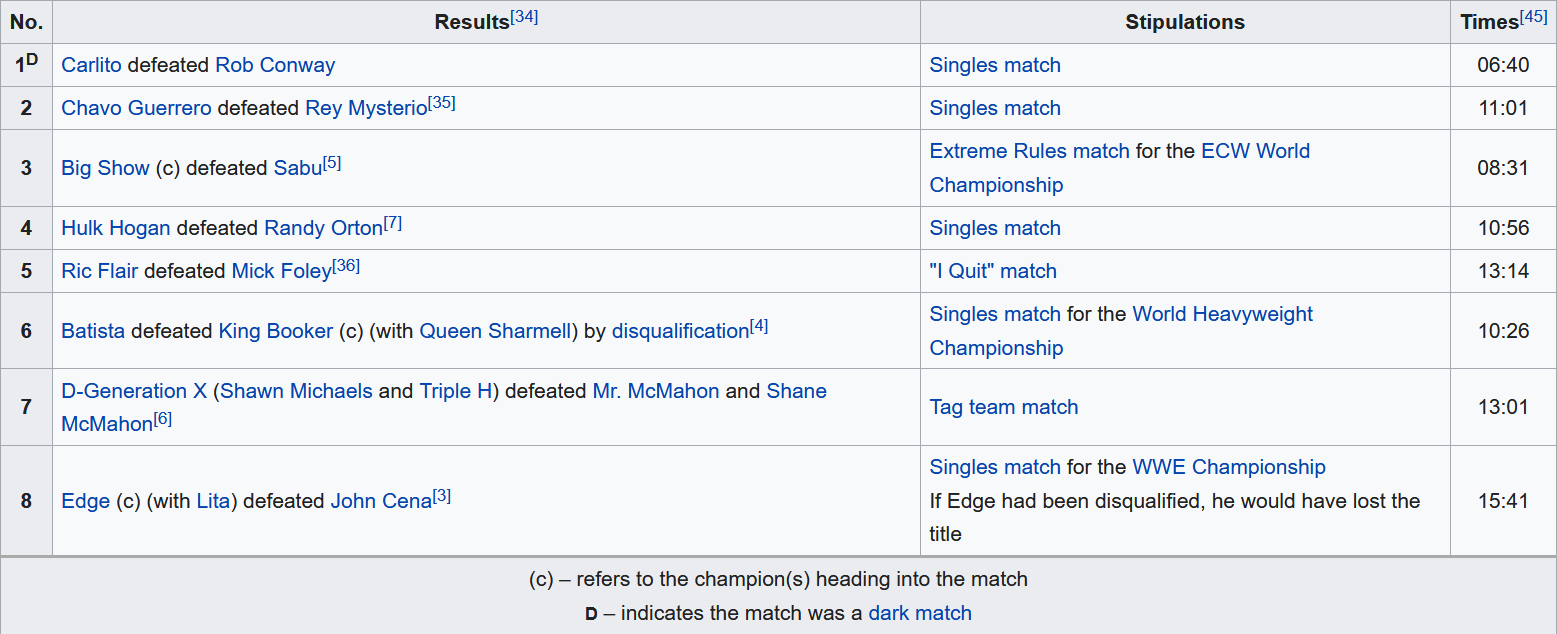
Task: Open the dark match link
Action: [x=919, y=613]
